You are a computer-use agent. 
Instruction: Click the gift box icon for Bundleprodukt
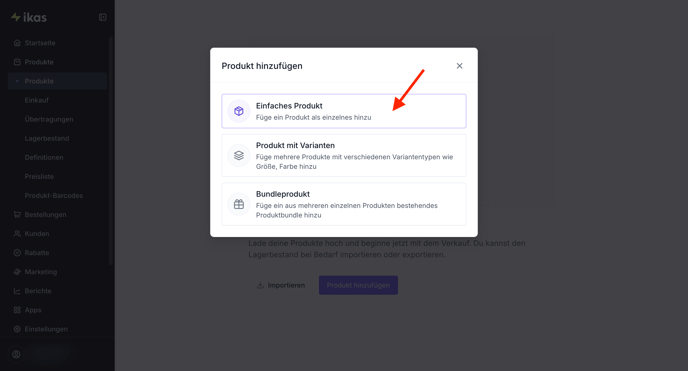tap(239, 204)
